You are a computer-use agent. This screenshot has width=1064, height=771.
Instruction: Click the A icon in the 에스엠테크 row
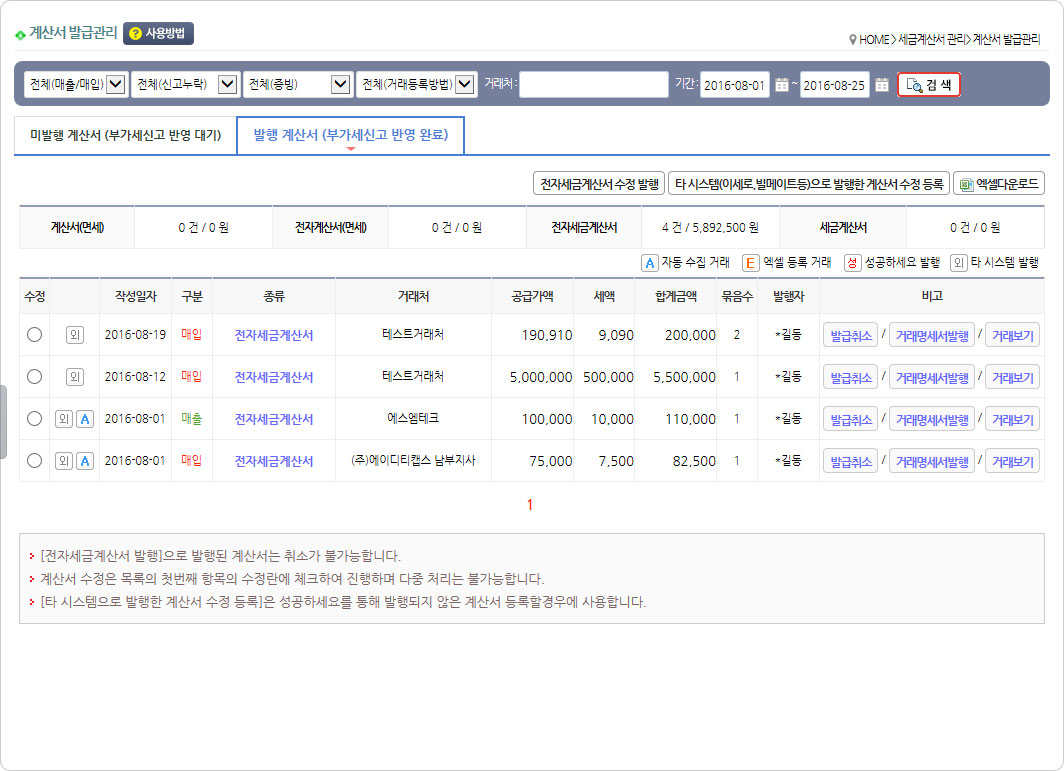point(85,419)
